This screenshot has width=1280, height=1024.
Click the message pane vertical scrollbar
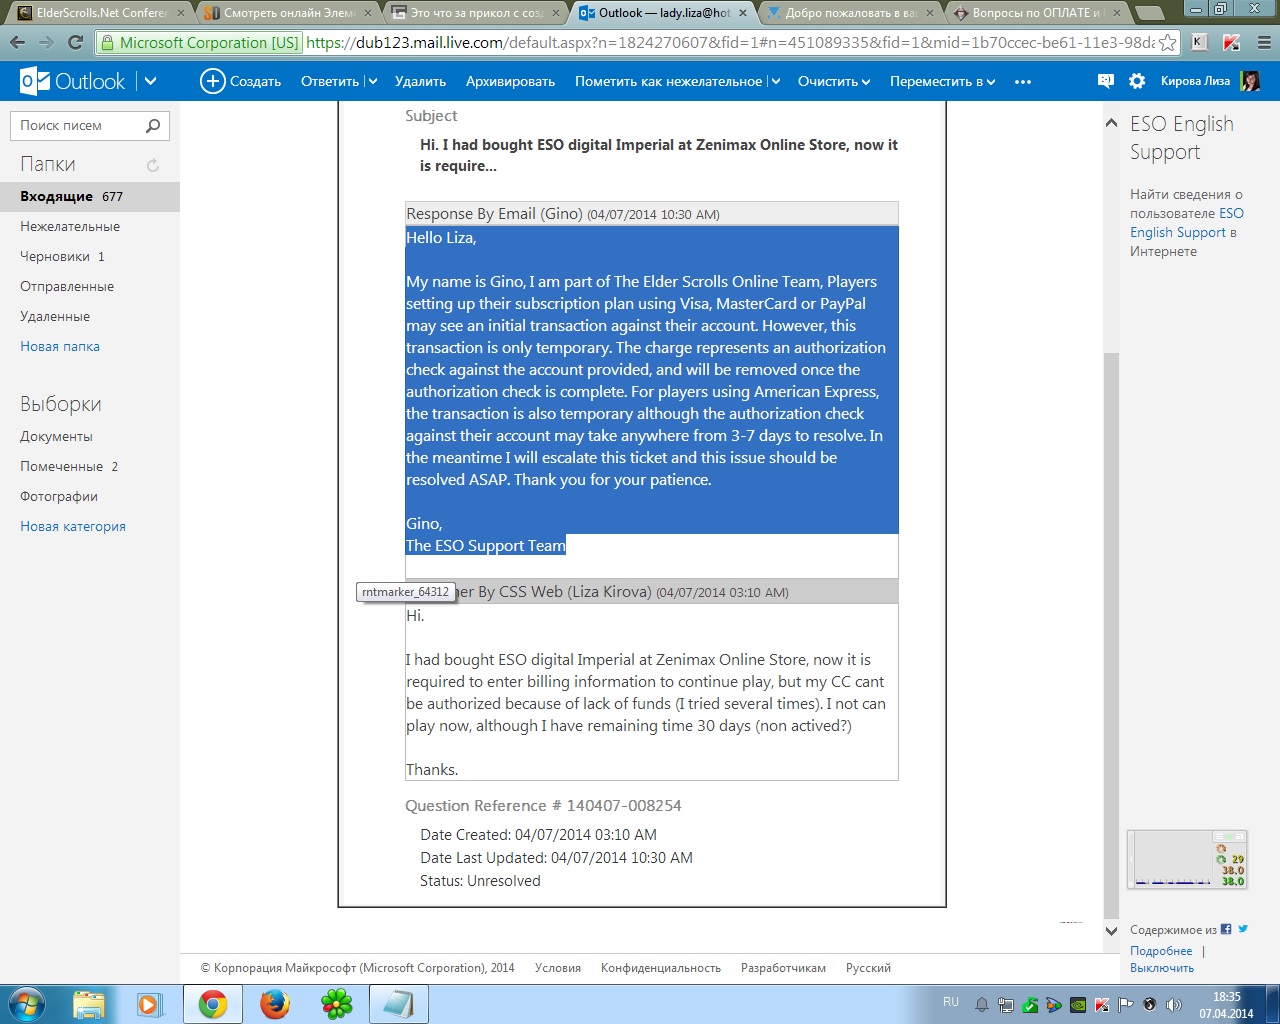coord(1111,635)
